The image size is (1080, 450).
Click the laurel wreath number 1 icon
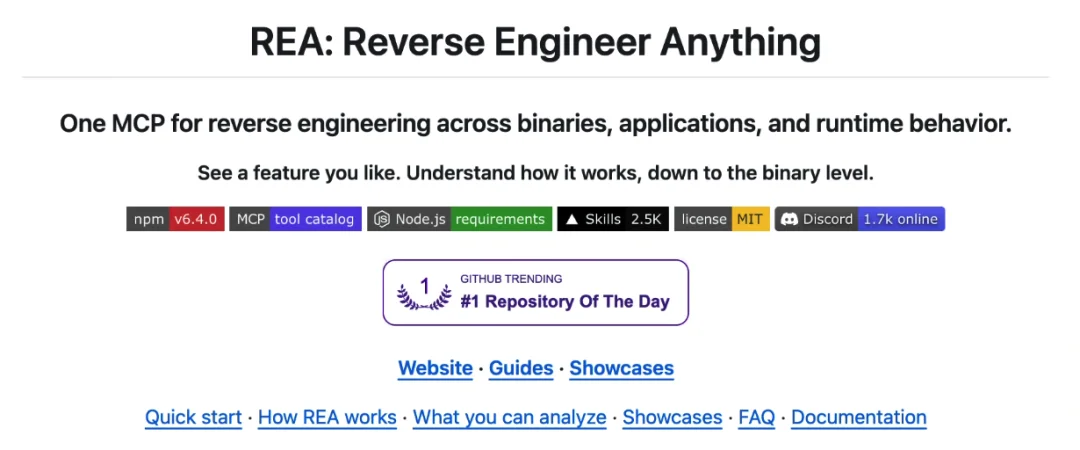424,292
